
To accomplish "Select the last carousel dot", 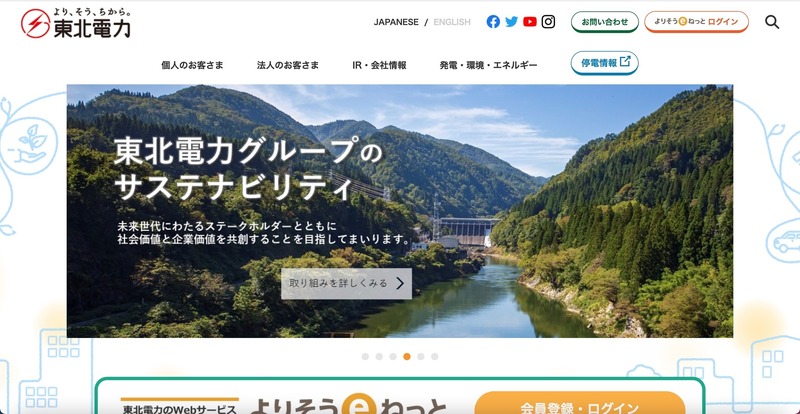I will 434,356.
